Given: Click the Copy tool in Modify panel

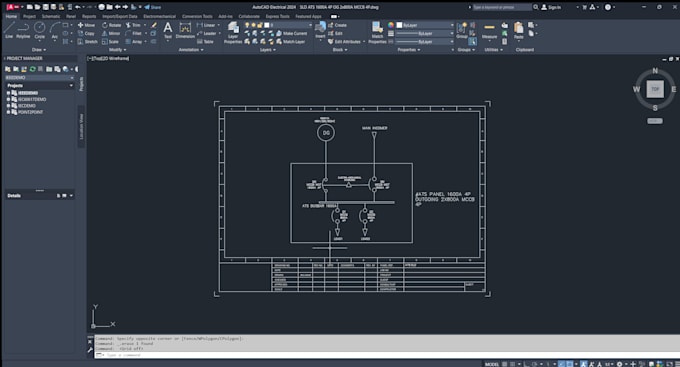Looking at the screenshot, I should click(86, 33).
